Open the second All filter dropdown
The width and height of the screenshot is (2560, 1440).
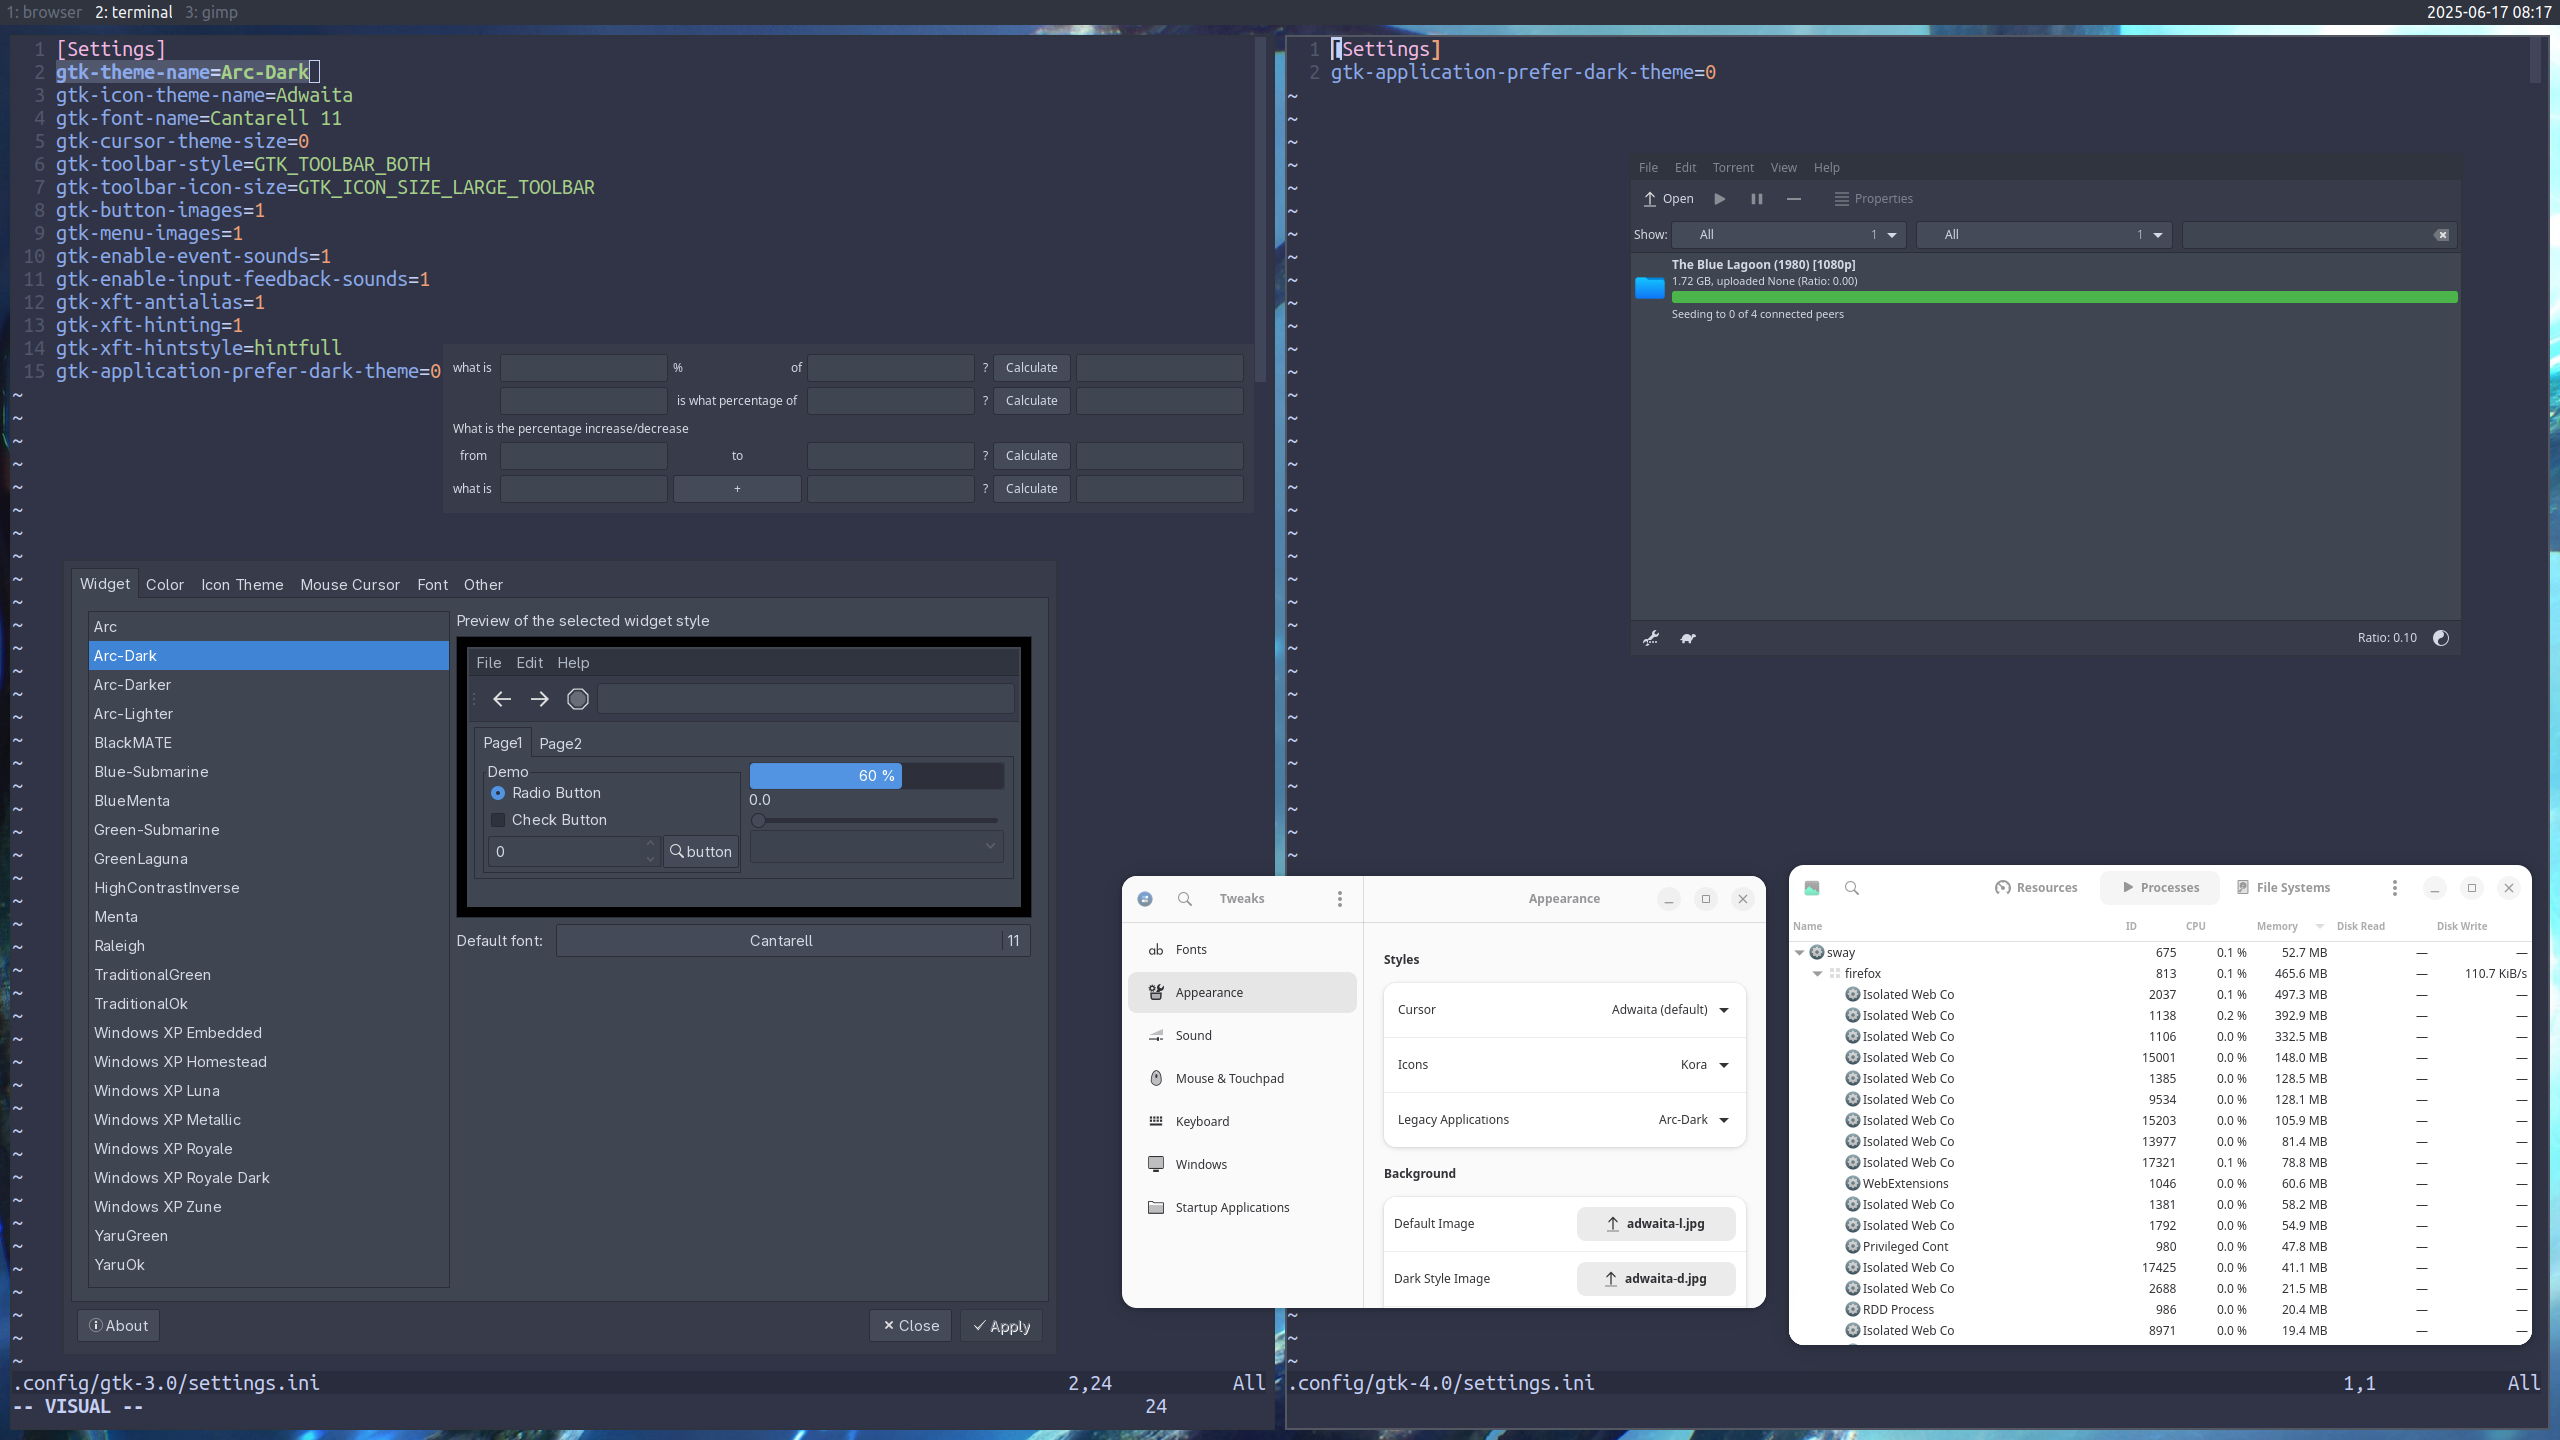pyautogui.click(x=2044, y=235)
